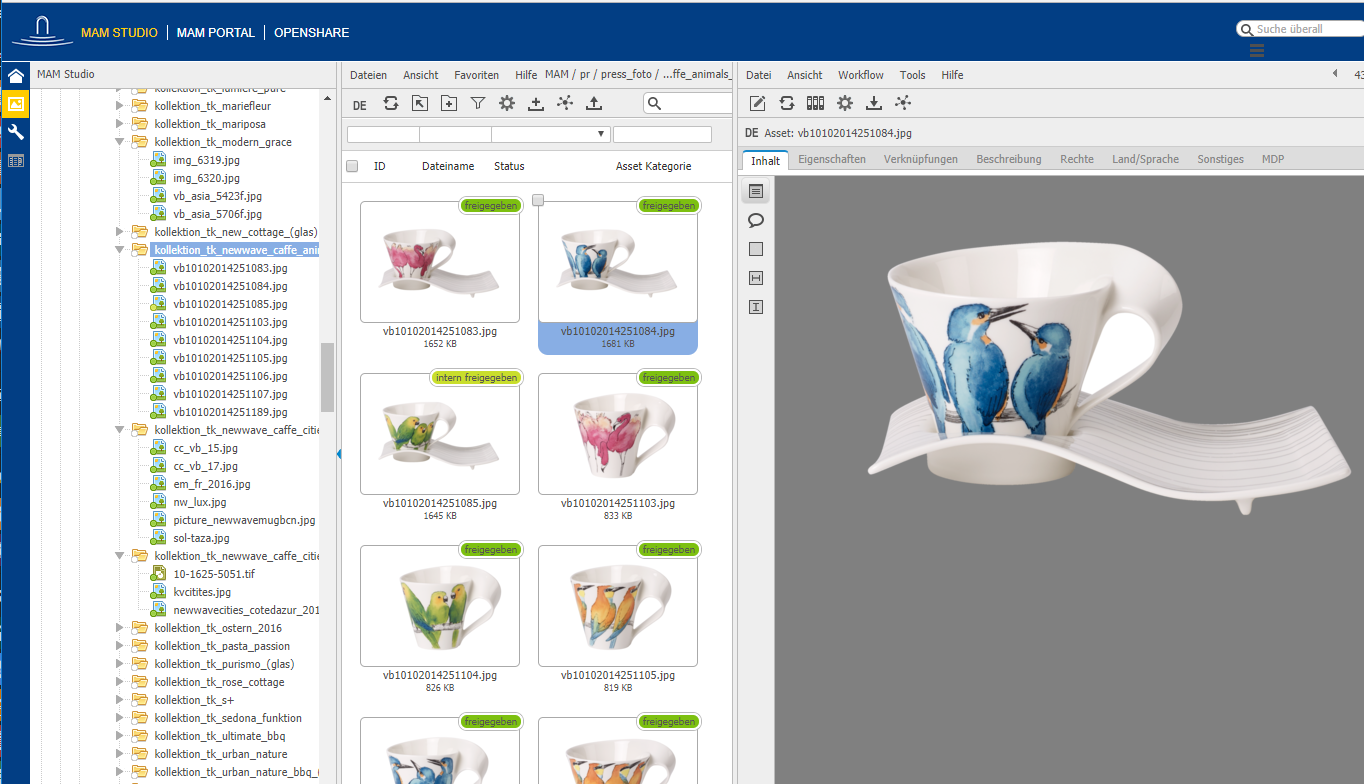Open the Favoriten menu
1364x784 pixels.
click(x=477, y=75)
